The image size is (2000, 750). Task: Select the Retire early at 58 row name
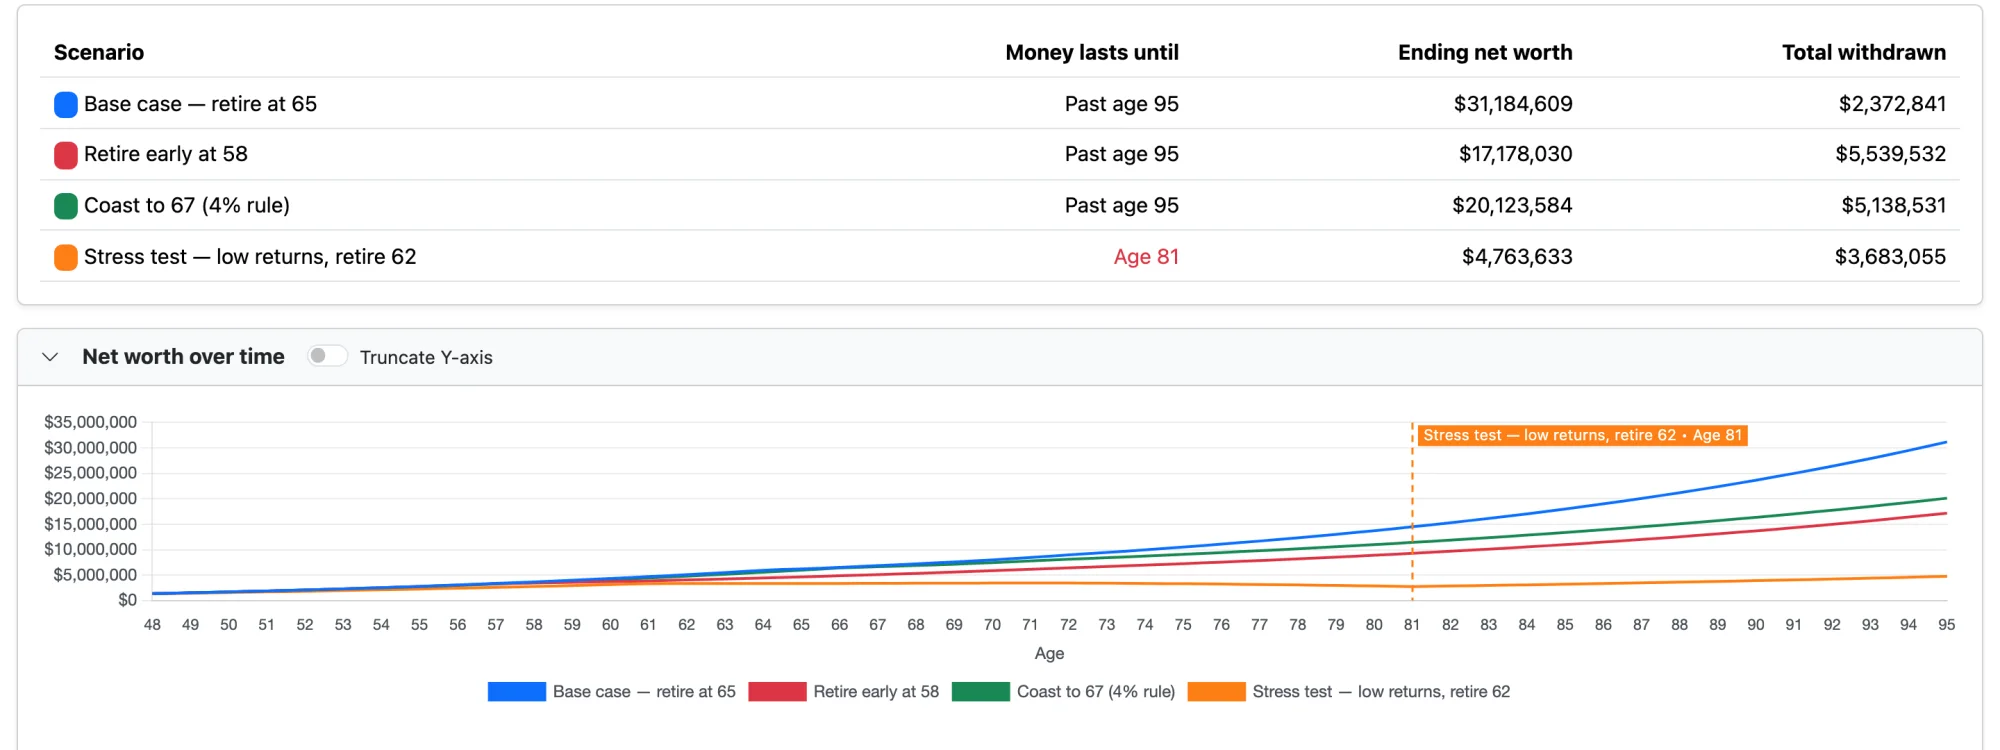[166, 154]
